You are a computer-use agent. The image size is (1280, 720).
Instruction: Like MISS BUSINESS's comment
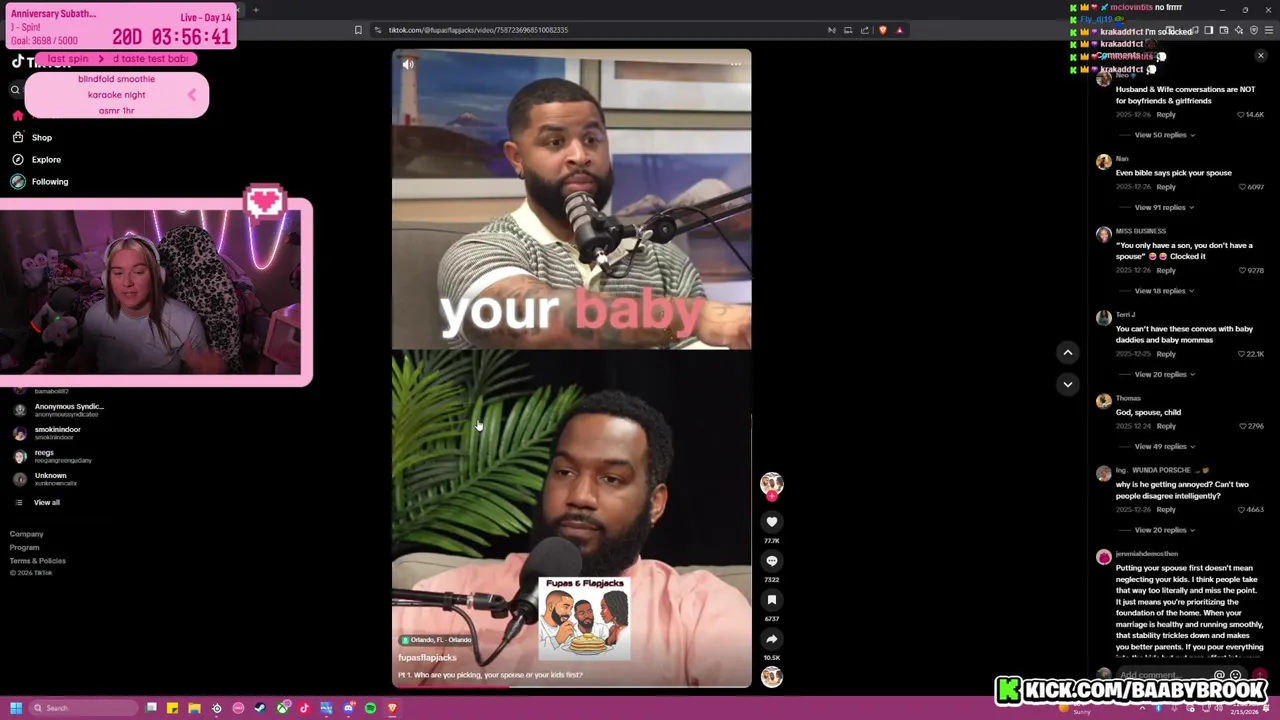pos(1241,270)
